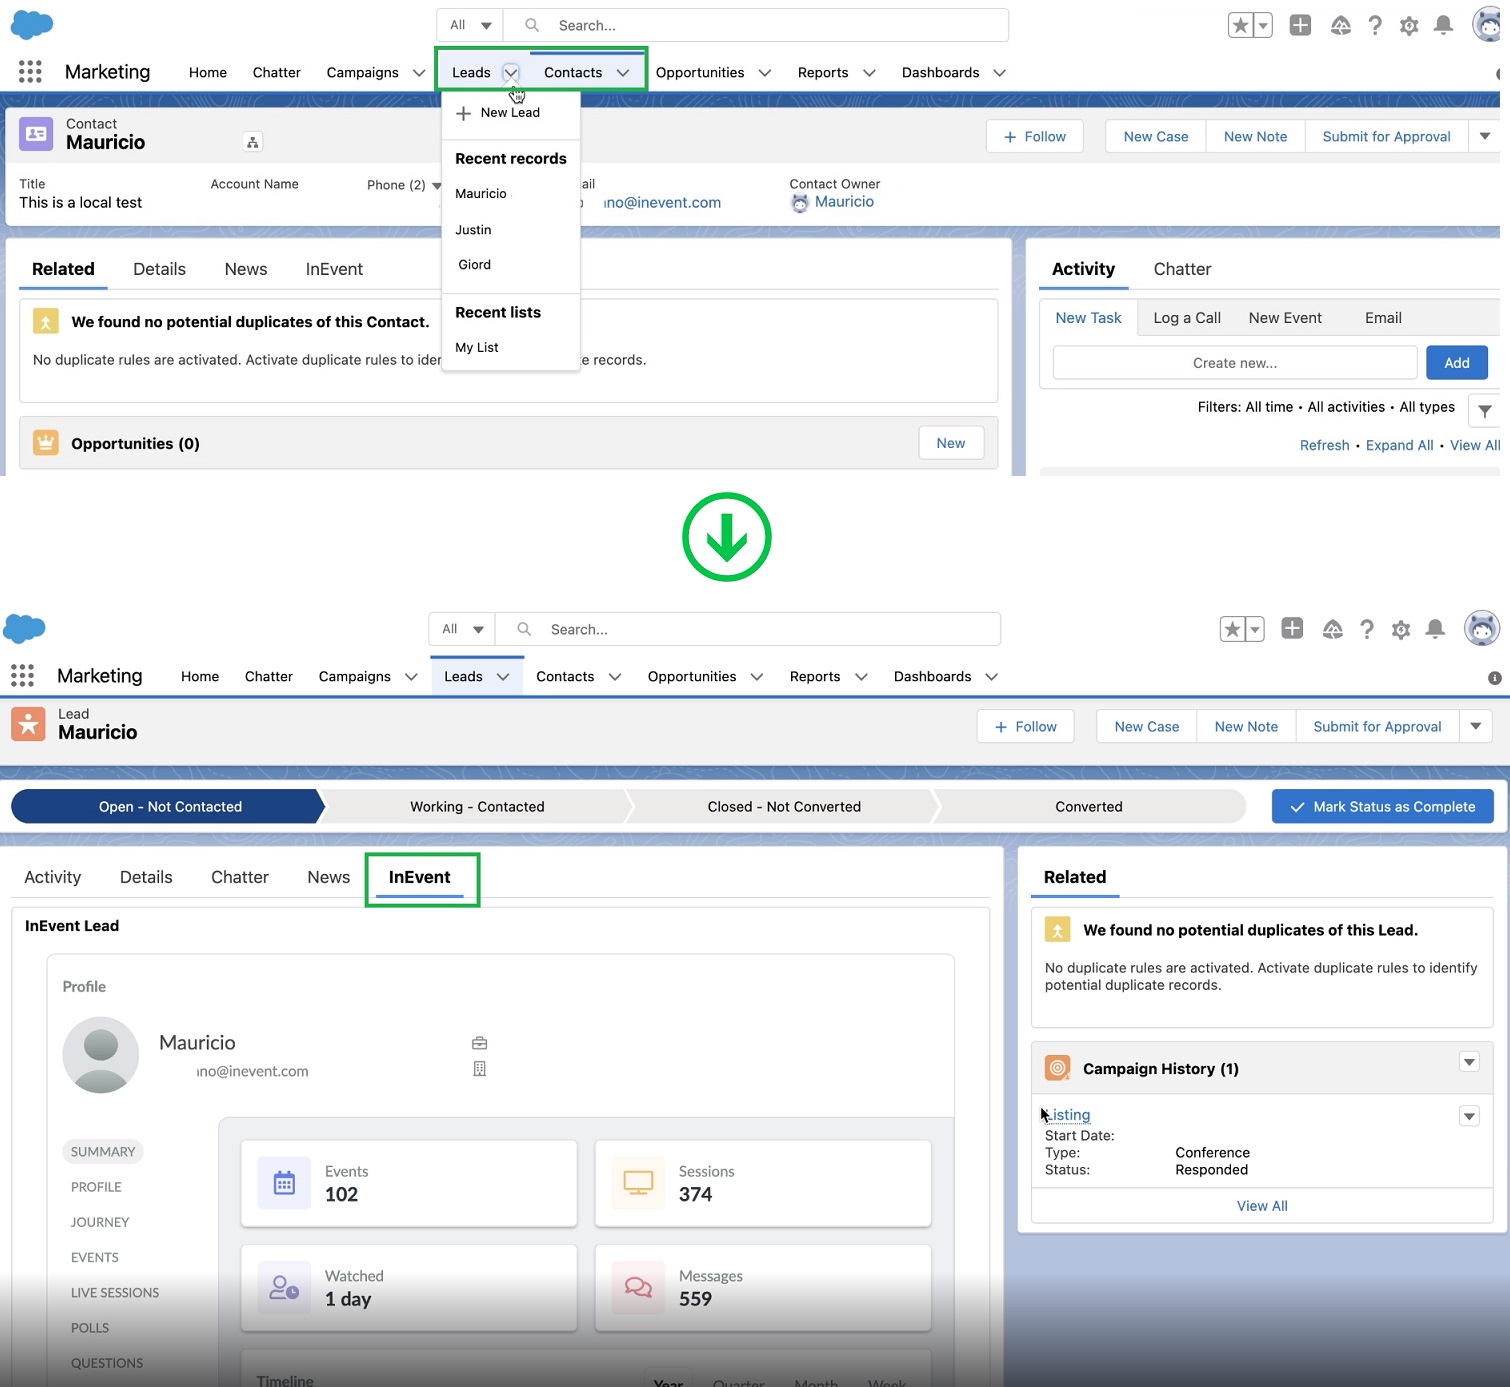Image resolution: width=1510 pixels, height=1387 pixels.
Task: Open the Campaign History card dropdown arrow
Action: coord(1469,1062)
